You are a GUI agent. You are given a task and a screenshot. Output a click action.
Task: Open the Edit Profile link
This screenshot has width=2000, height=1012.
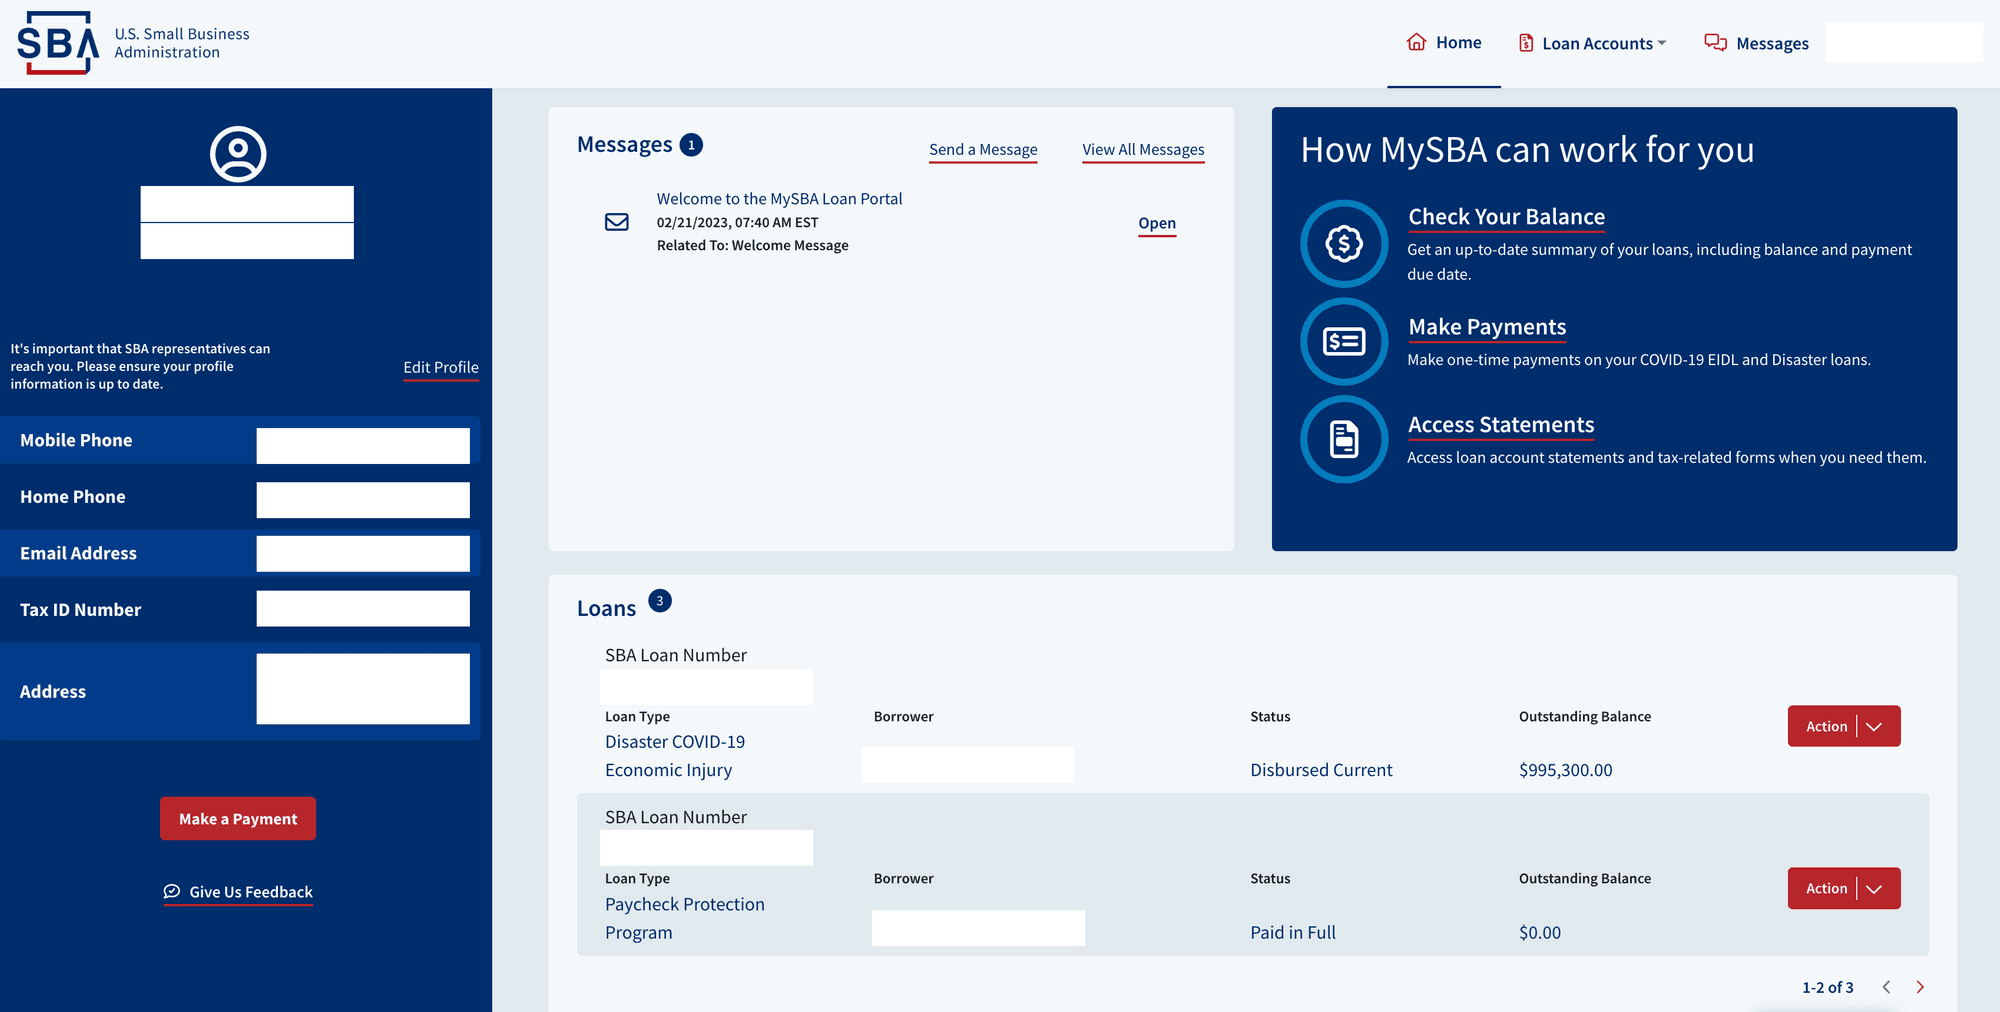pyautogui.click(x=440, y=367)
